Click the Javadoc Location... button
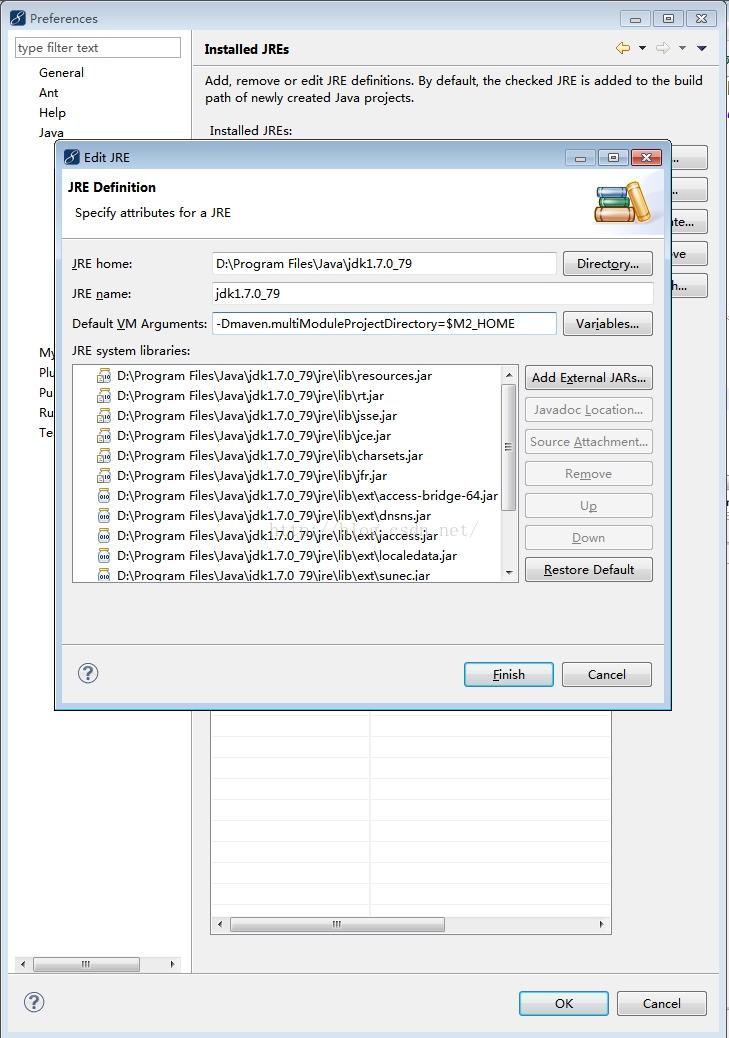Viewport: 729px width, 1038px height. 589,410
